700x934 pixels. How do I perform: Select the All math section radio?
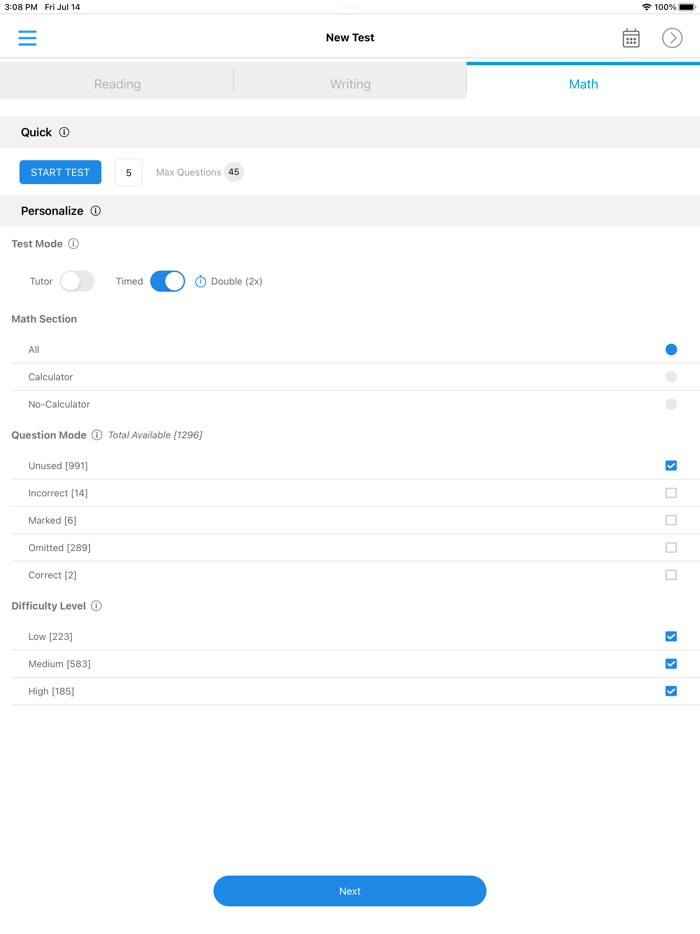coord(671,350)
